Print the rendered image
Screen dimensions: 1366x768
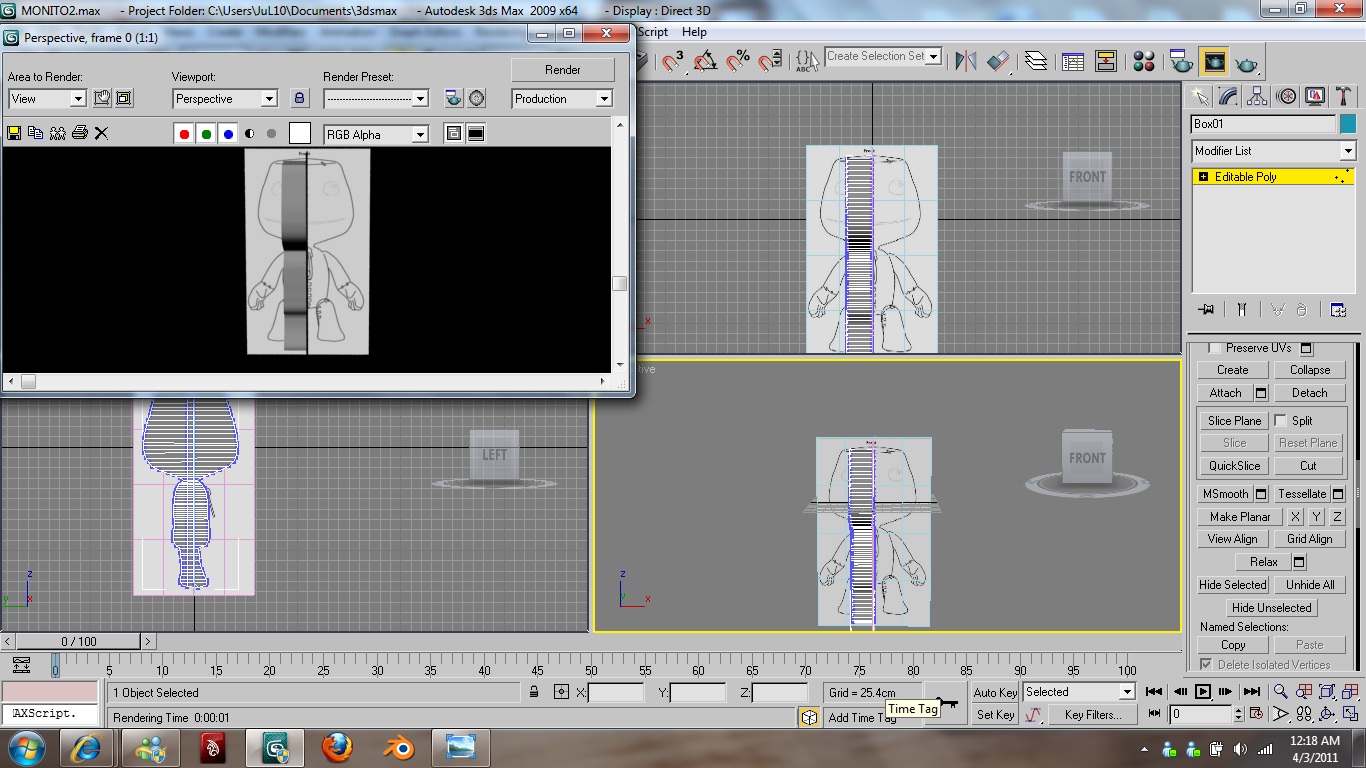80,133
